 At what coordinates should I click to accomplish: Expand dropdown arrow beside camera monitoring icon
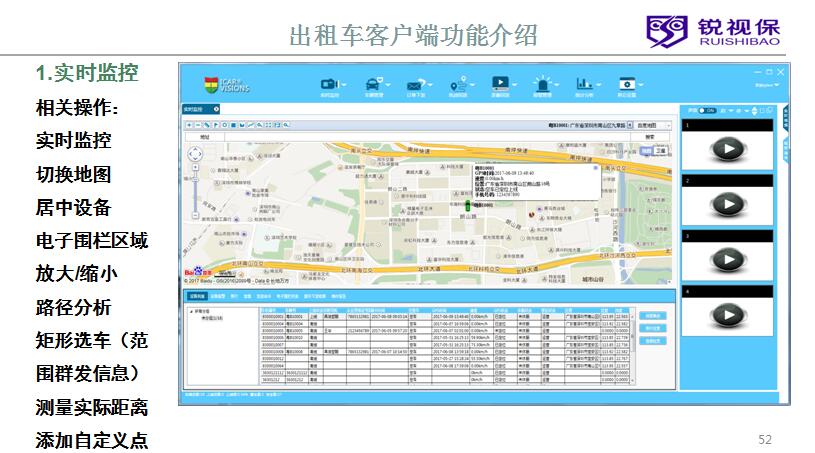pyautogui.click(x=344, y=85)
